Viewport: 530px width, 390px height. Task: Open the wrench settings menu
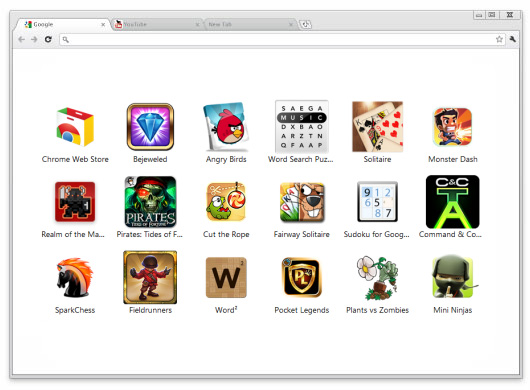pos(513,39)
